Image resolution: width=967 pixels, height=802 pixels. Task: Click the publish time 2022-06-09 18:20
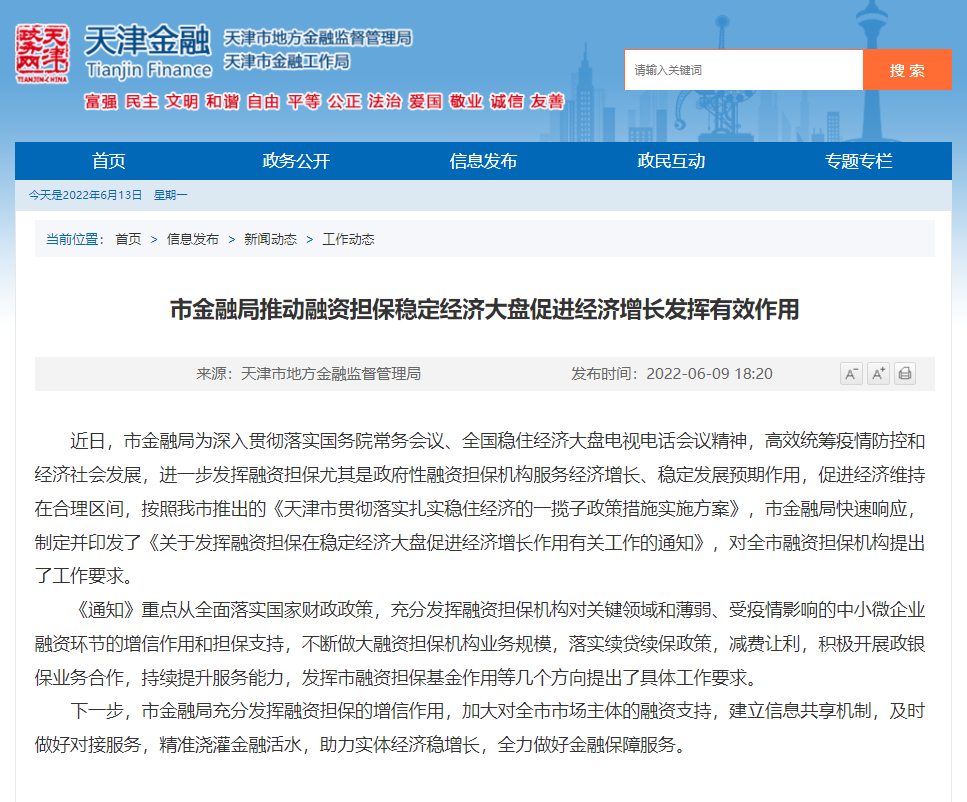tap(709, 374)
